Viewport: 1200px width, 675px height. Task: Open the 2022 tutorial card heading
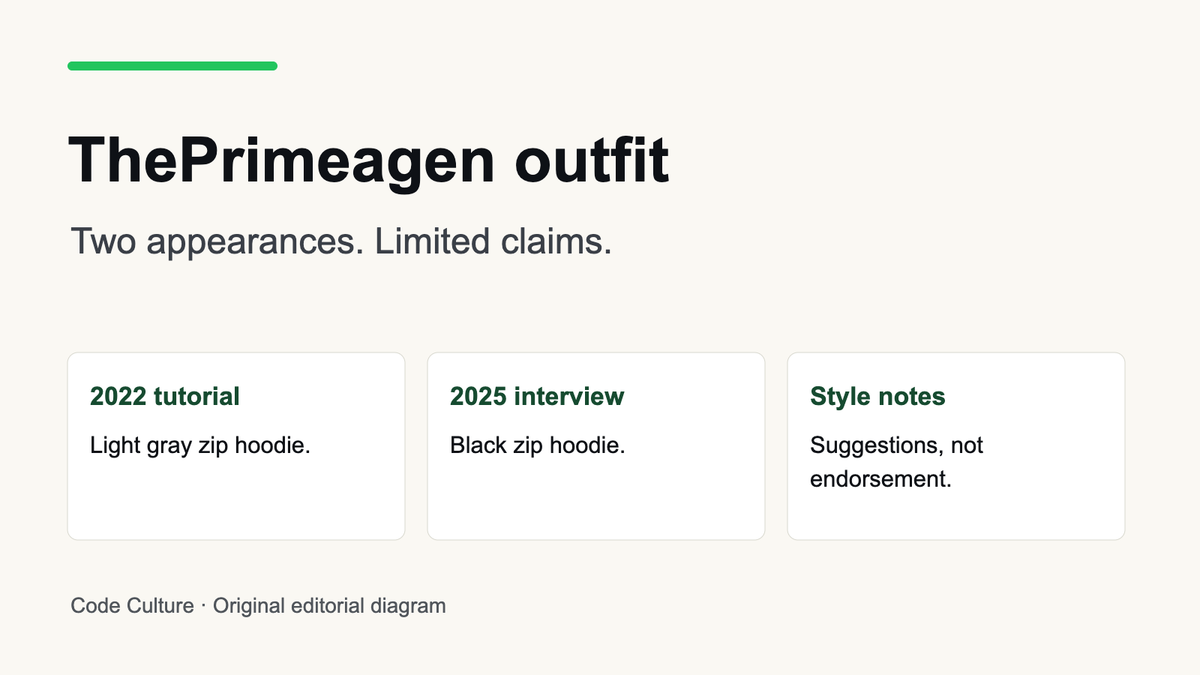pos(165,396)
